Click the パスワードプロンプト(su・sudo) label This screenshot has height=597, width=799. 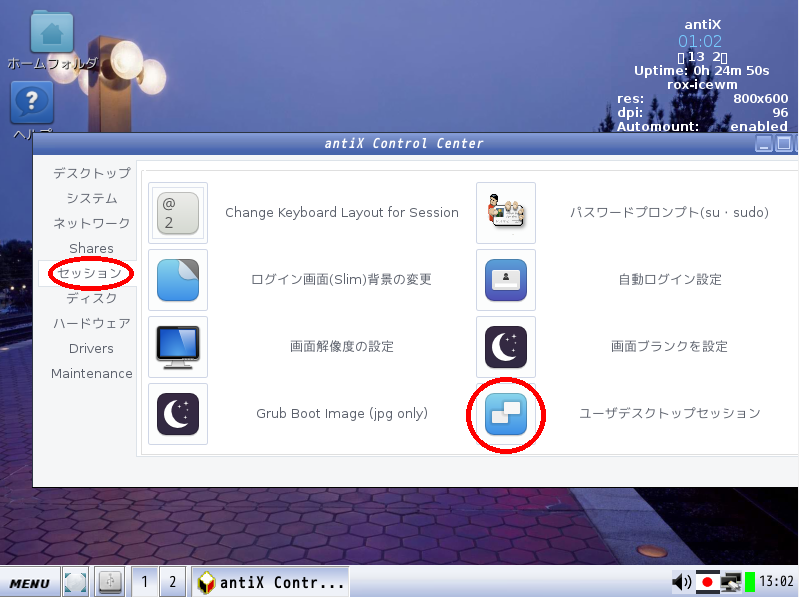pos(670,212)
